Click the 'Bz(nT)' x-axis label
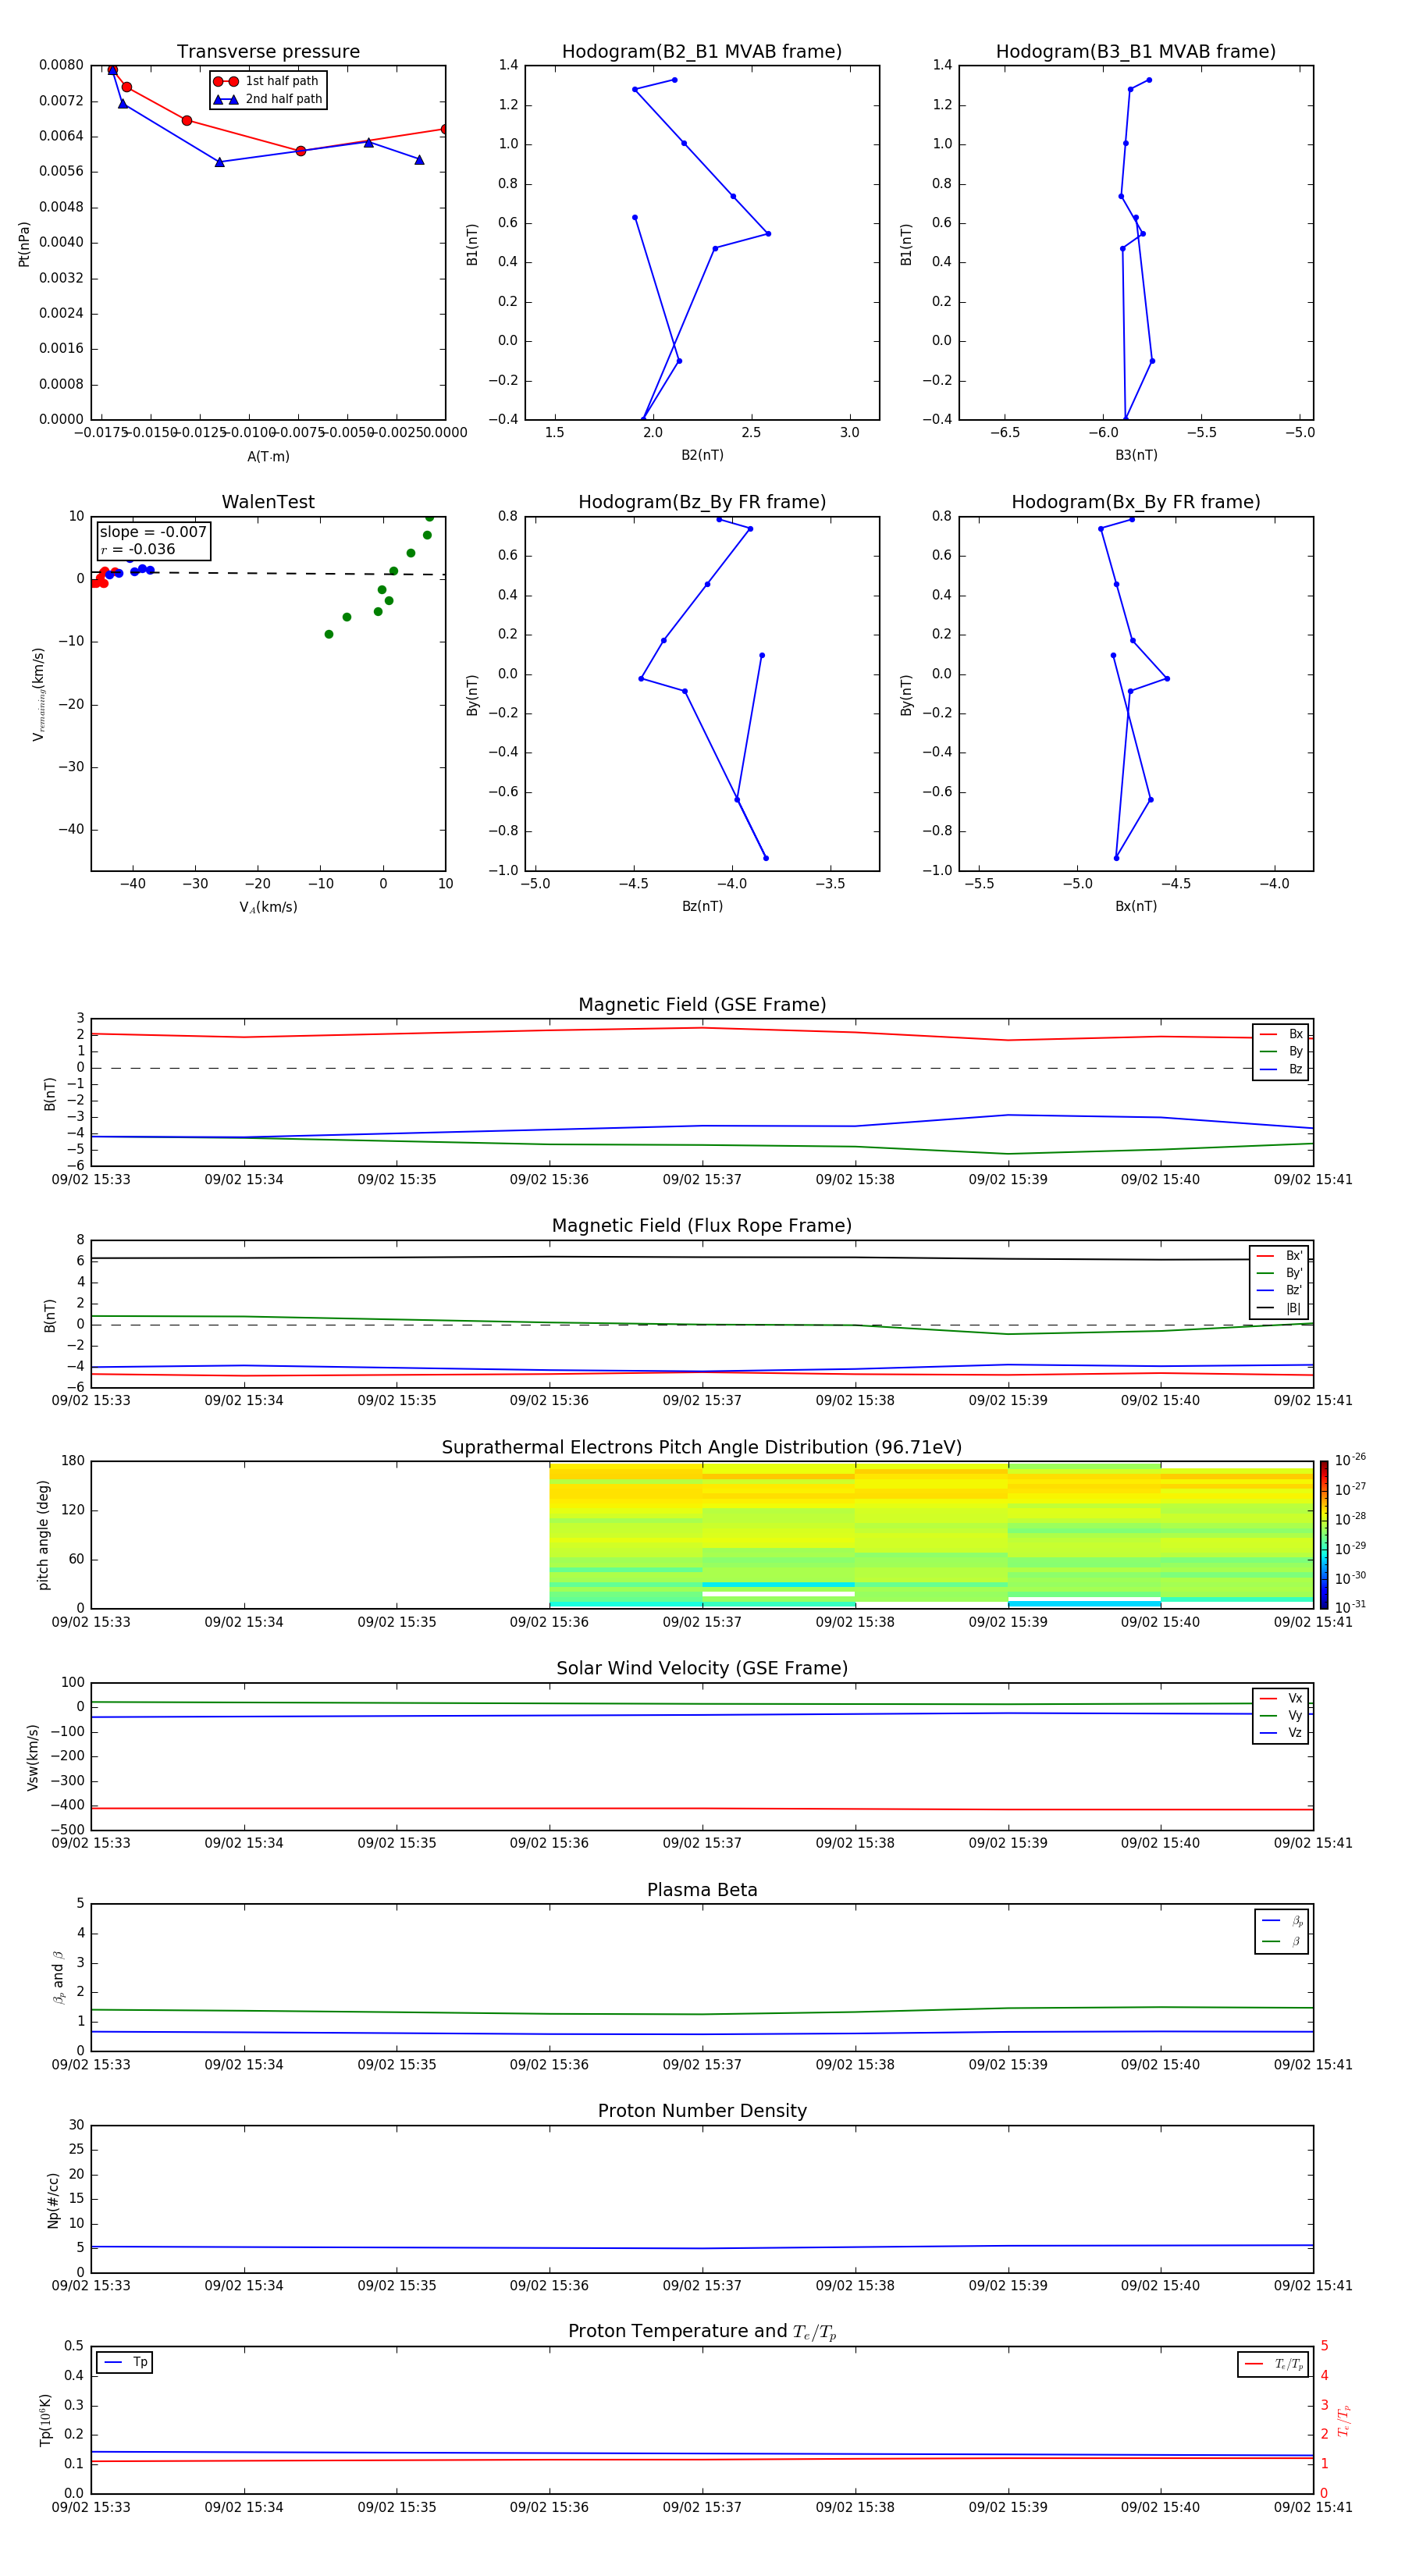1405x2576 pixels. tap(702, 906)
